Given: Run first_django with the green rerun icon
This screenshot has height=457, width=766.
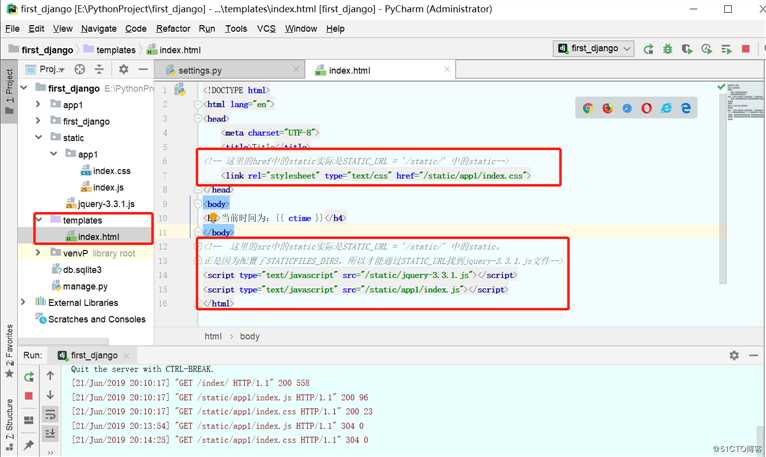Looking at the screenshot, I should [x=648, y=49].
